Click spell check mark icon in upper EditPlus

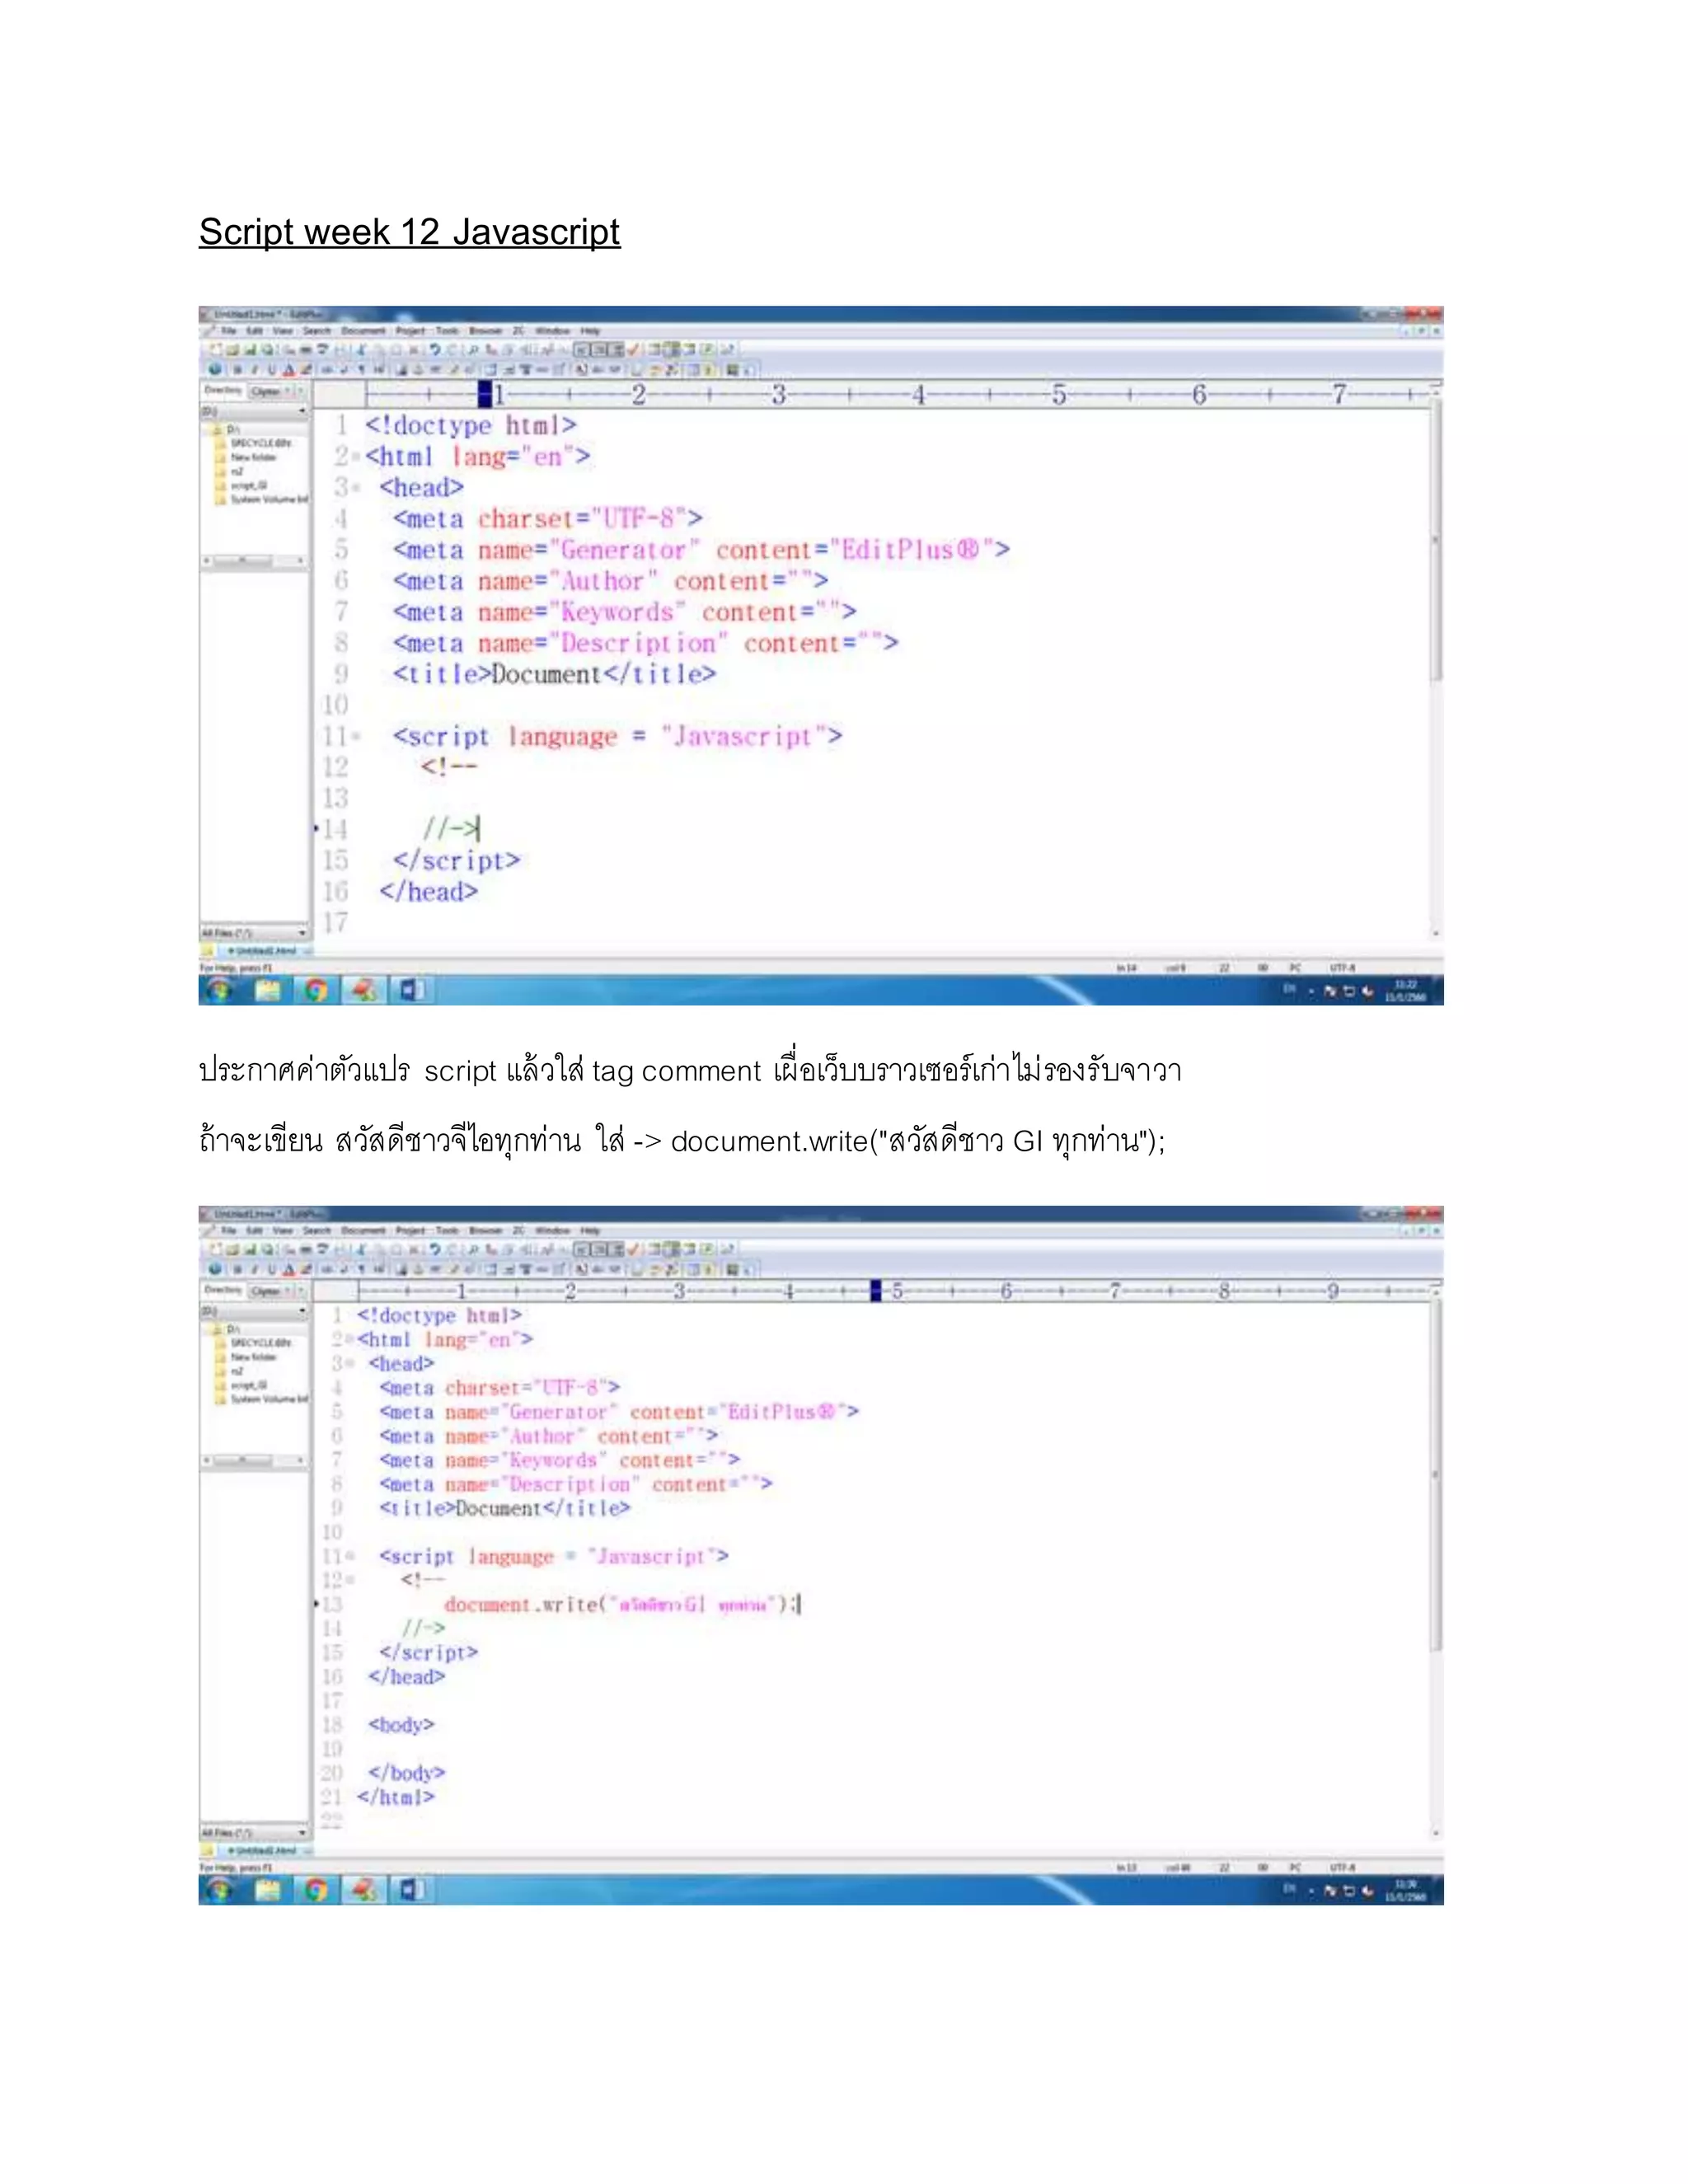coord(634,350)
